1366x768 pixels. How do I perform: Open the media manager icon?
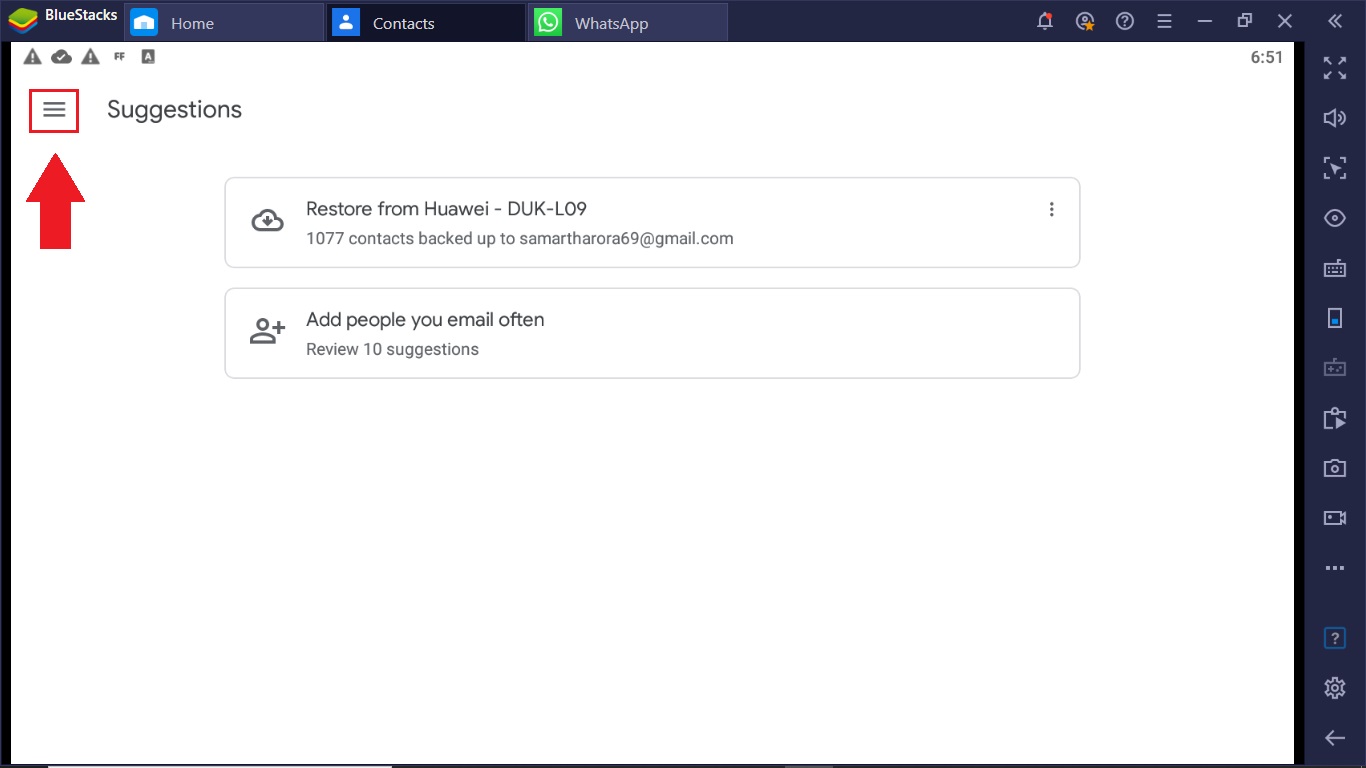[x=1335, y=418]
